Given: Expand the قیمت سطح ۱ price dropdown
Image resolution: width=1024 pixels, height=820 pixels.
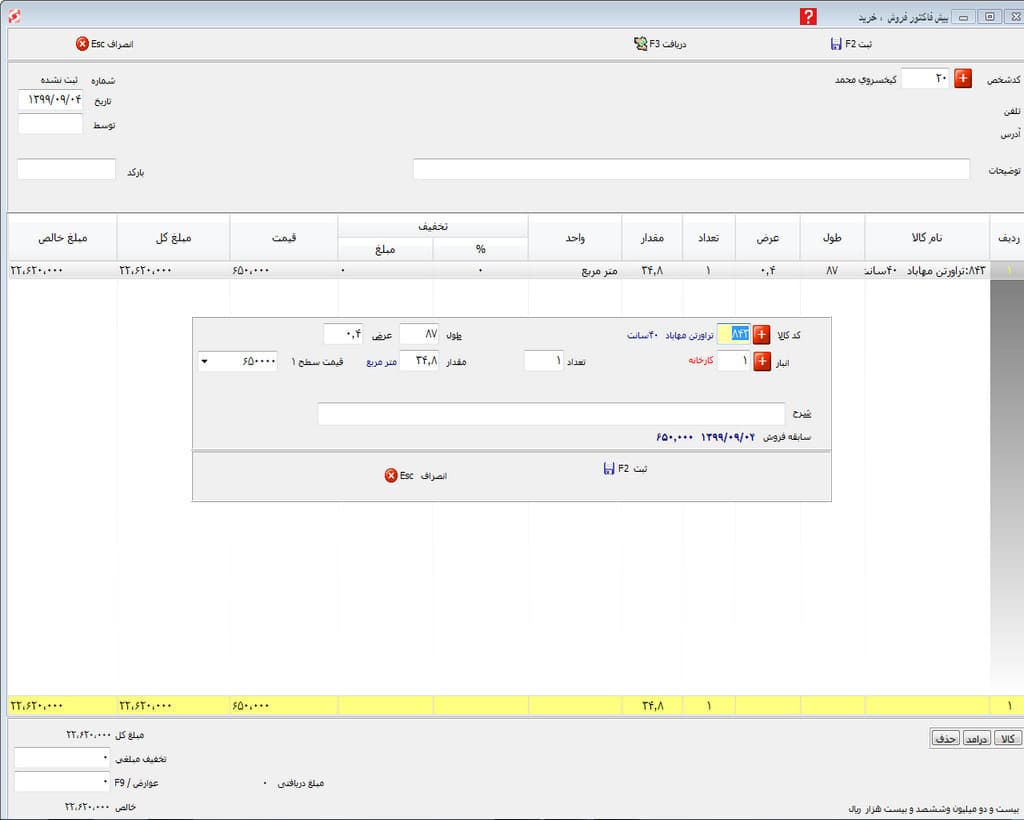Looking at the screenshot, I should pyautogui.click(x=204, y=361).
